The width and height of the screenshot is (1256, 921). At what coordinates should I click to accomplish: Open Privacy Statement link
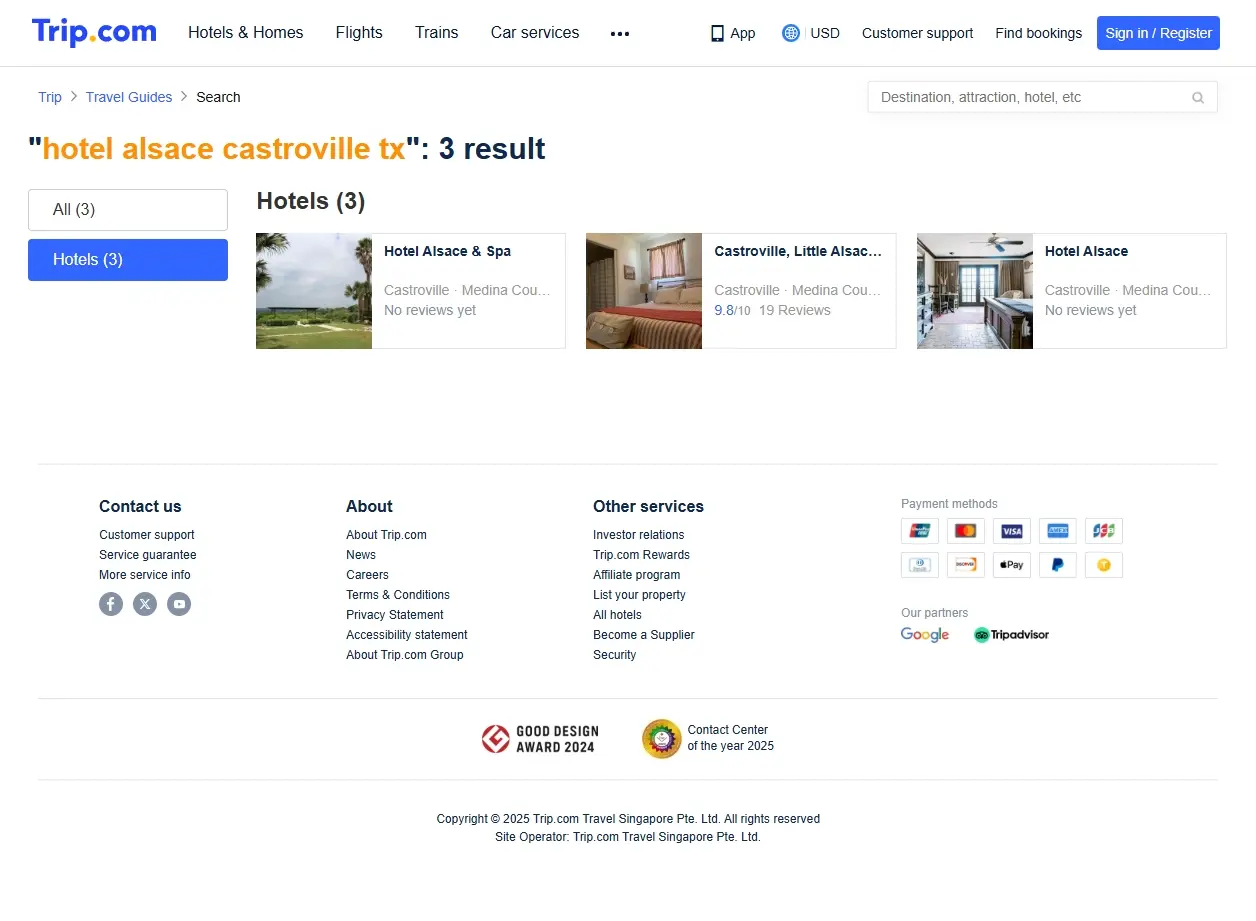395,615
